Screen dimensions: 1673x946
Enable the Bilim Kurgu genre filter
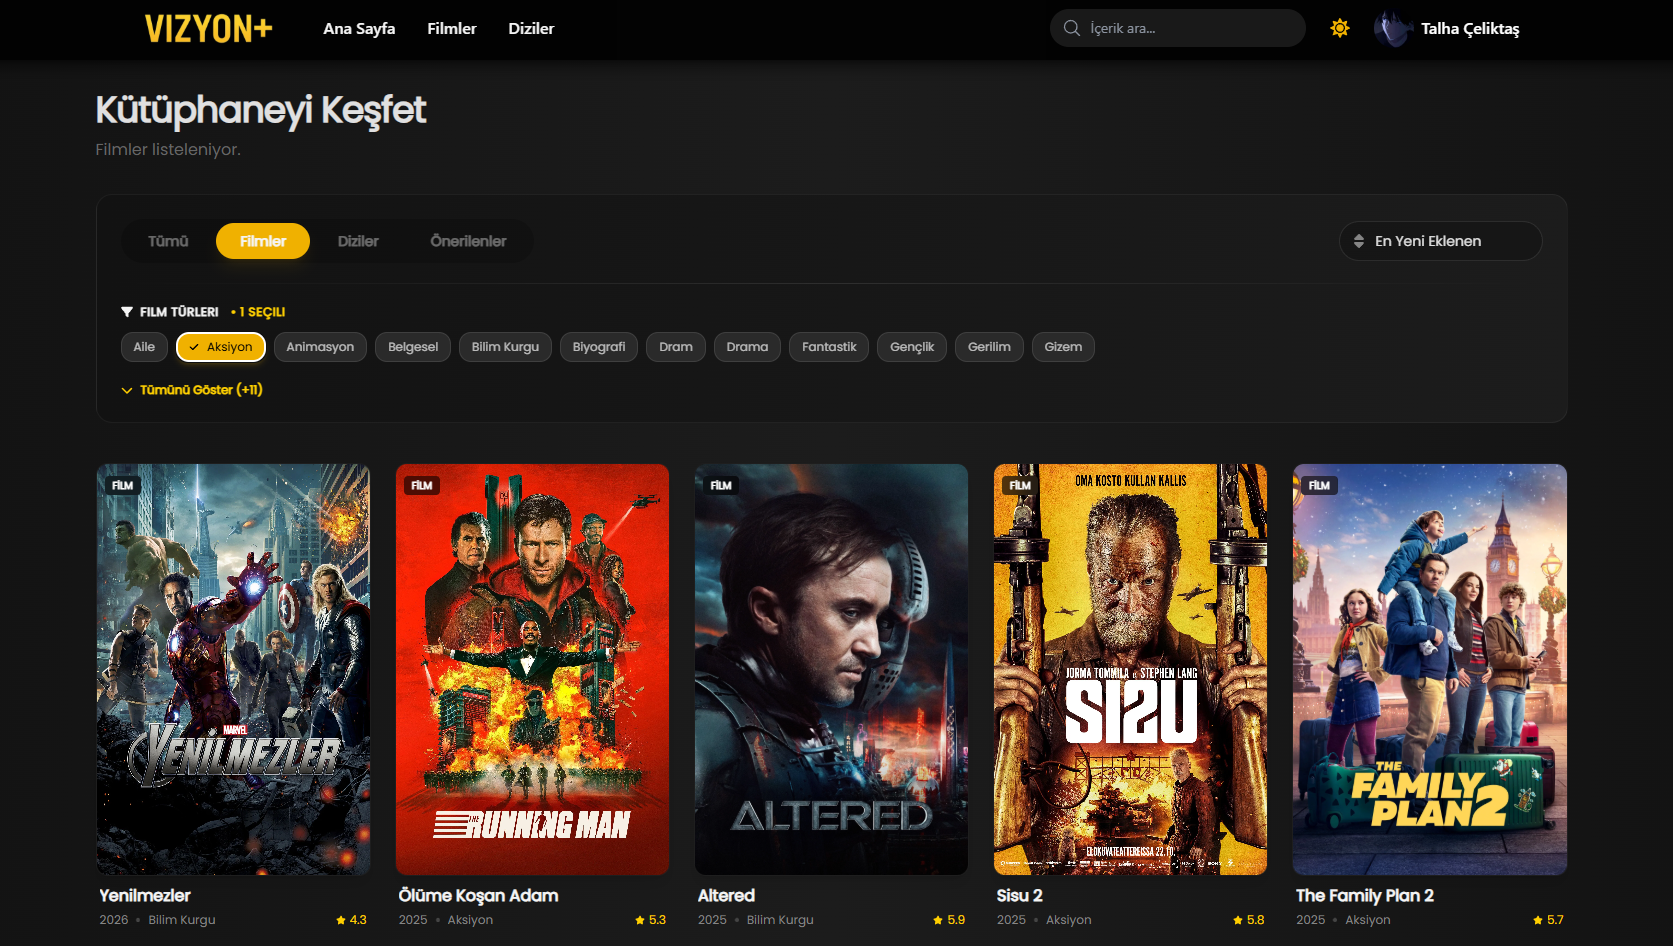pyautogui.click(x=505, y=347)
